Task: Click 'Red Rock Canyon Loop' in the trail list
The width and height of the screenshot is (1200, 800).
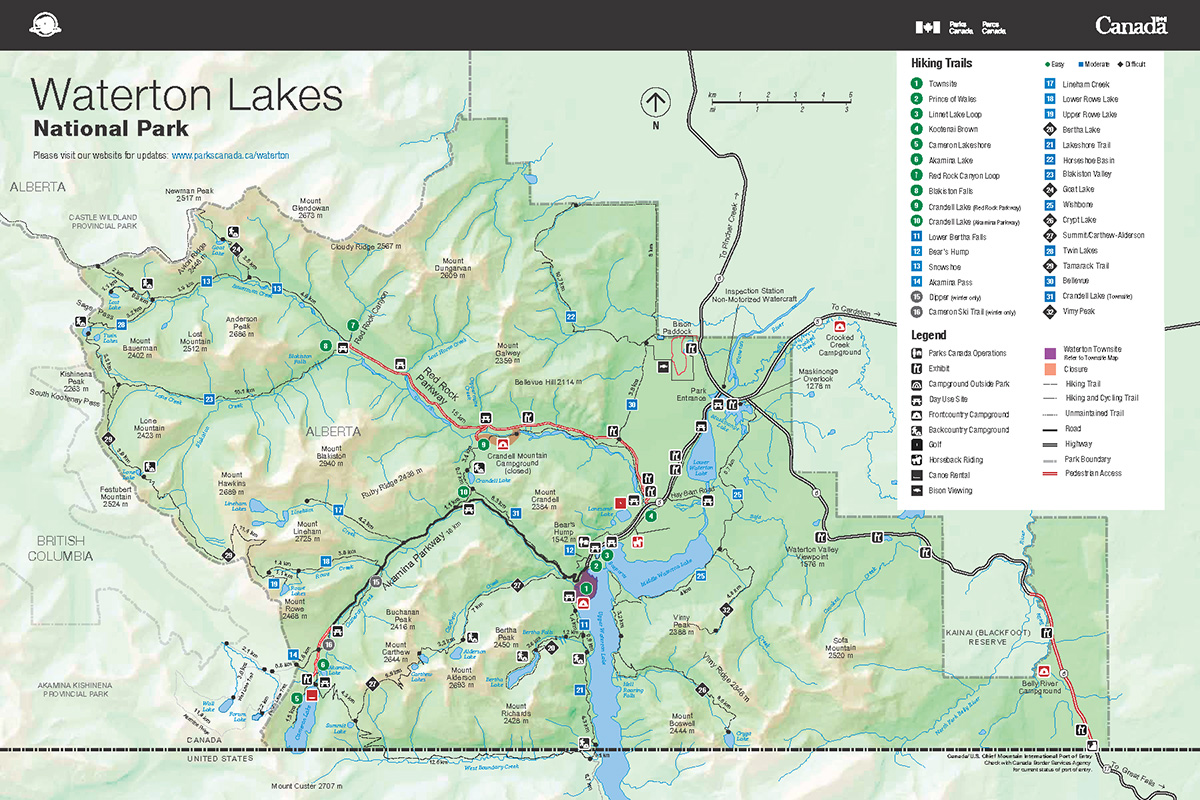Action: point(964,175)
